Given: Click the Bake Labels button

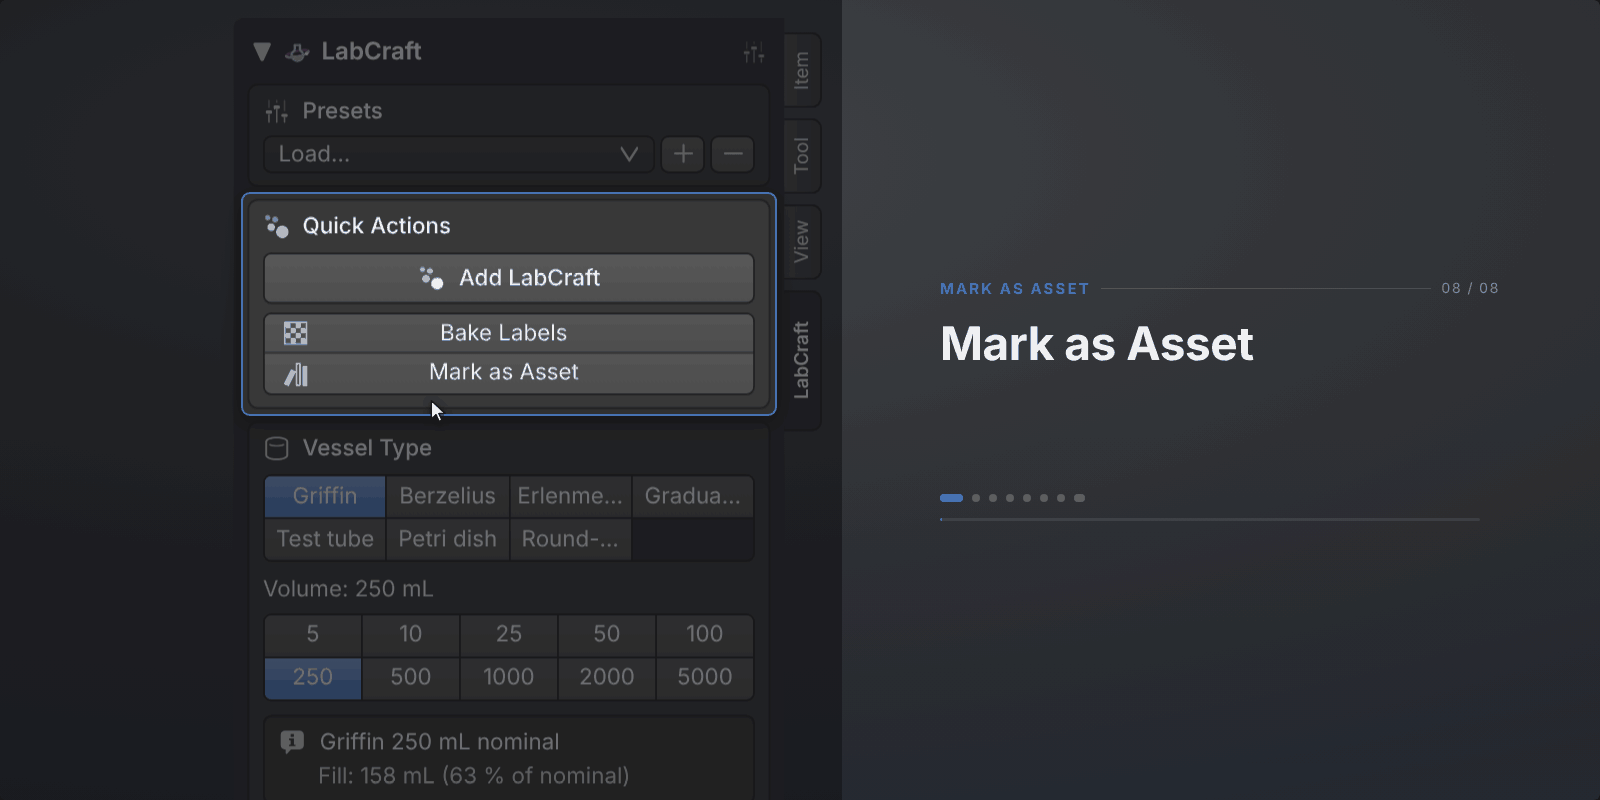Looking at the screenshot, I should coord(509,333).
